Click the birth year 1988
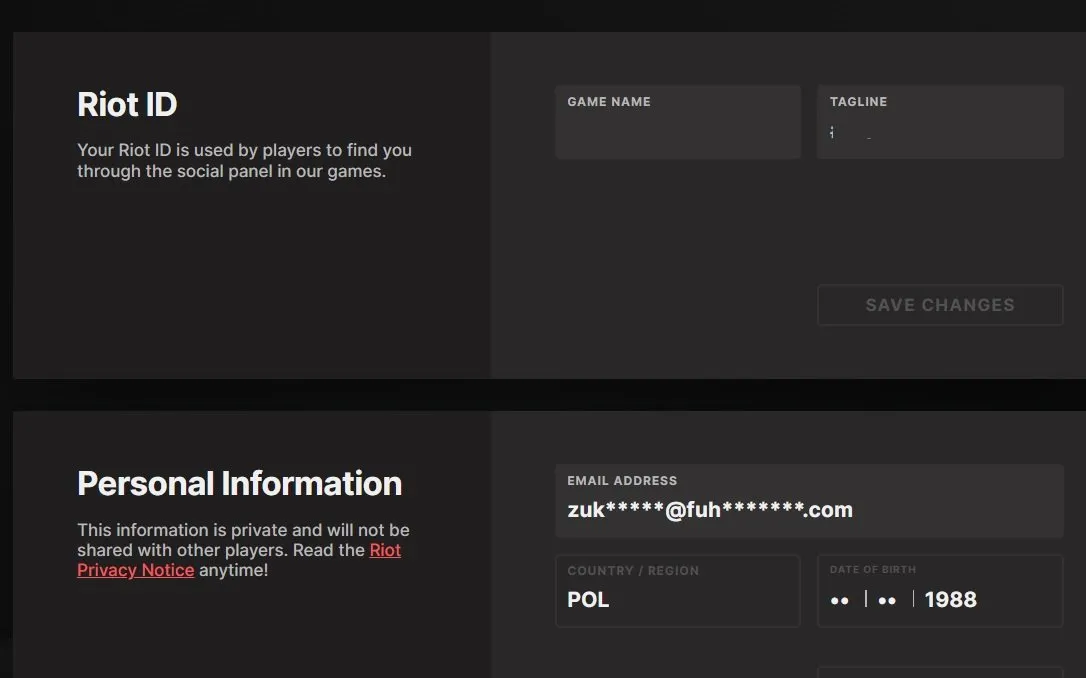The width and height of the screenshot is (1086, 678). pyautogui.click(x=950, y=600)
